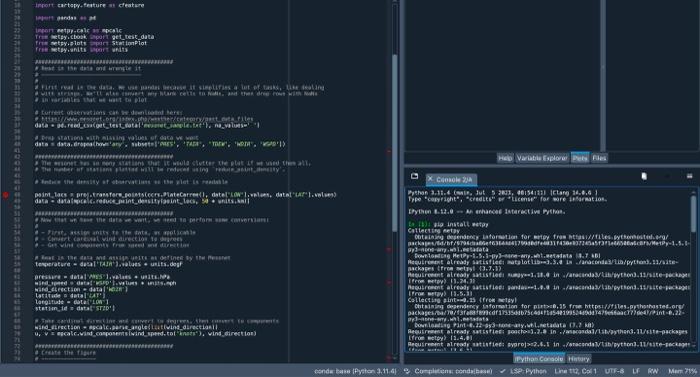Screen dimensions: 700x377
Task: Click the 'IPython 8.12.0' banner line in console
Action: coord(486,212)
